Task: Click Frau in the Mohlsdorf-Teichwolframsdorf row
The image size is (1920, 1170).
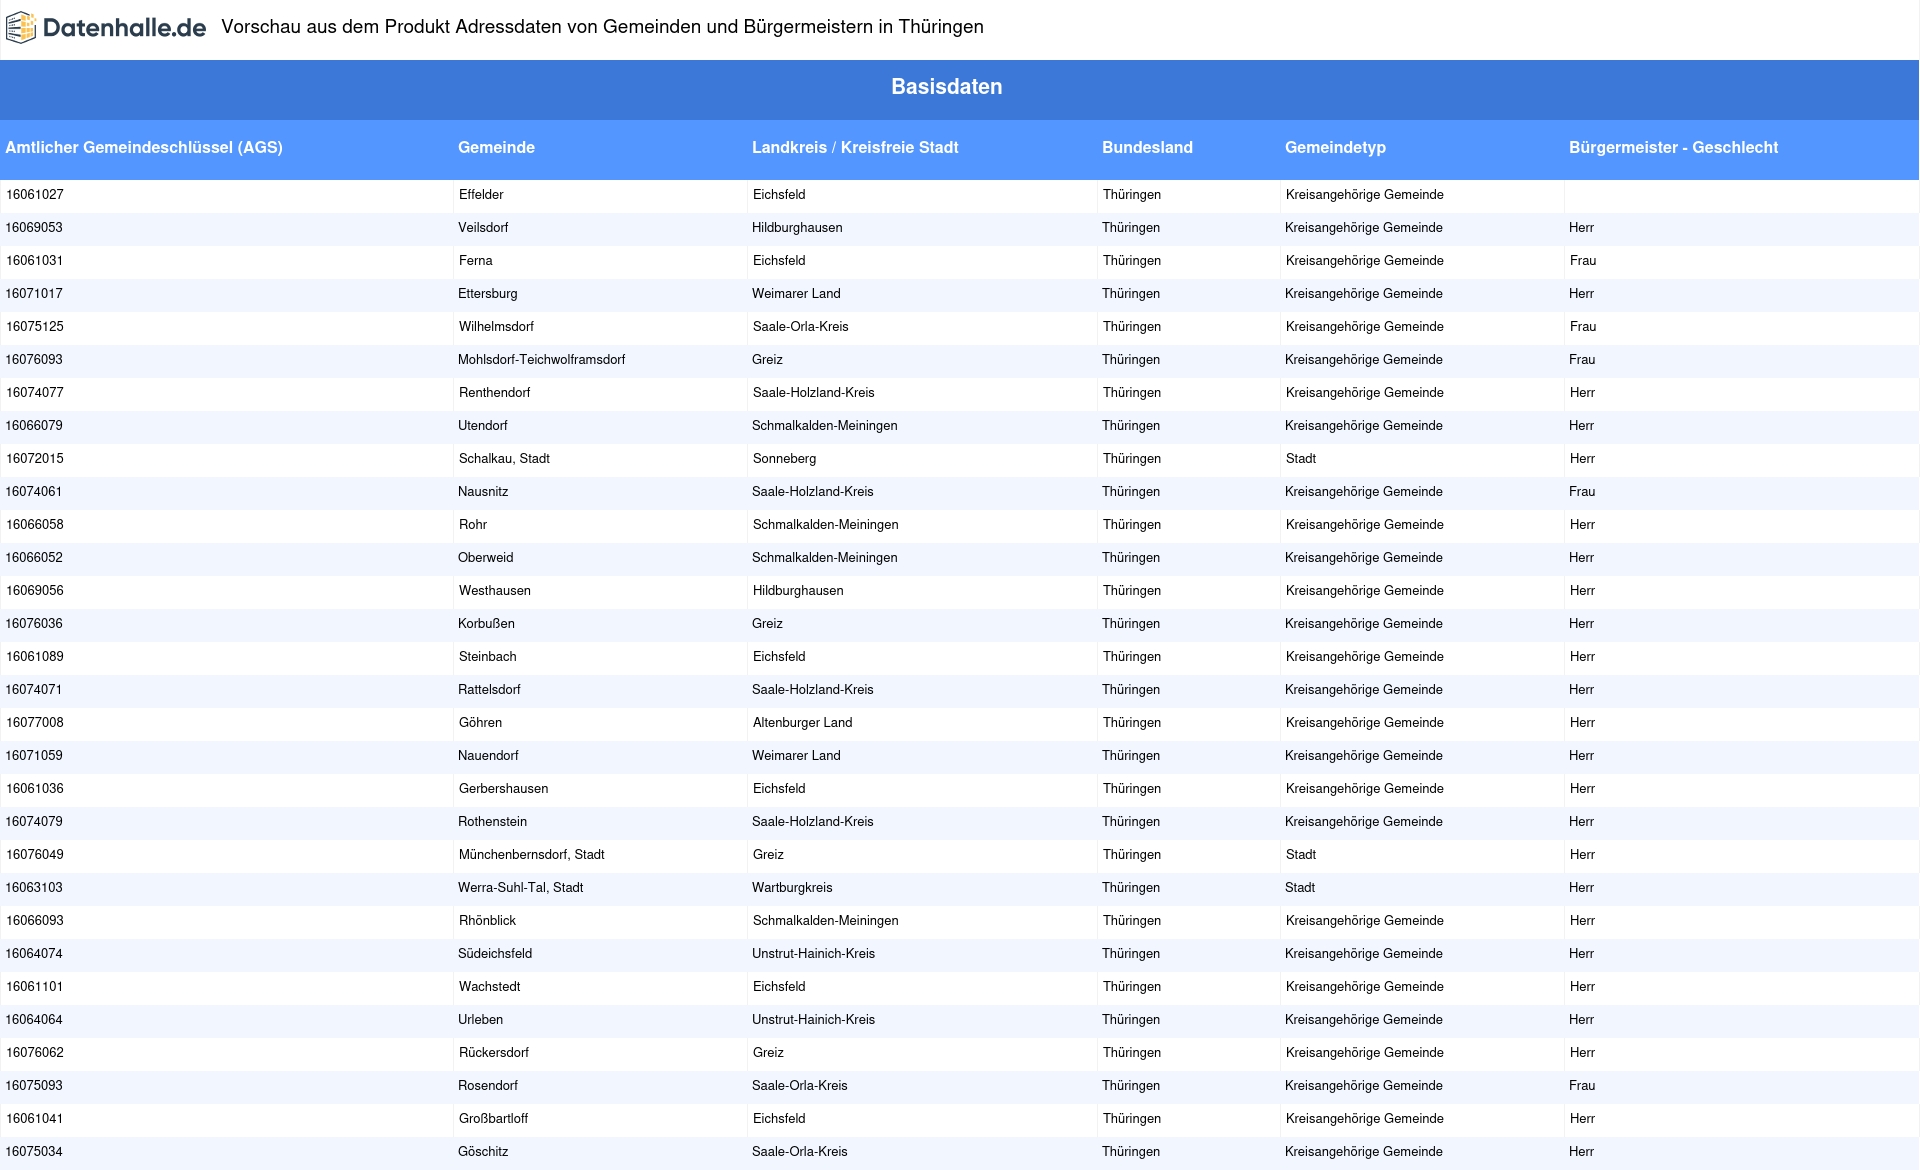Action: click(x=1582, y=360)
